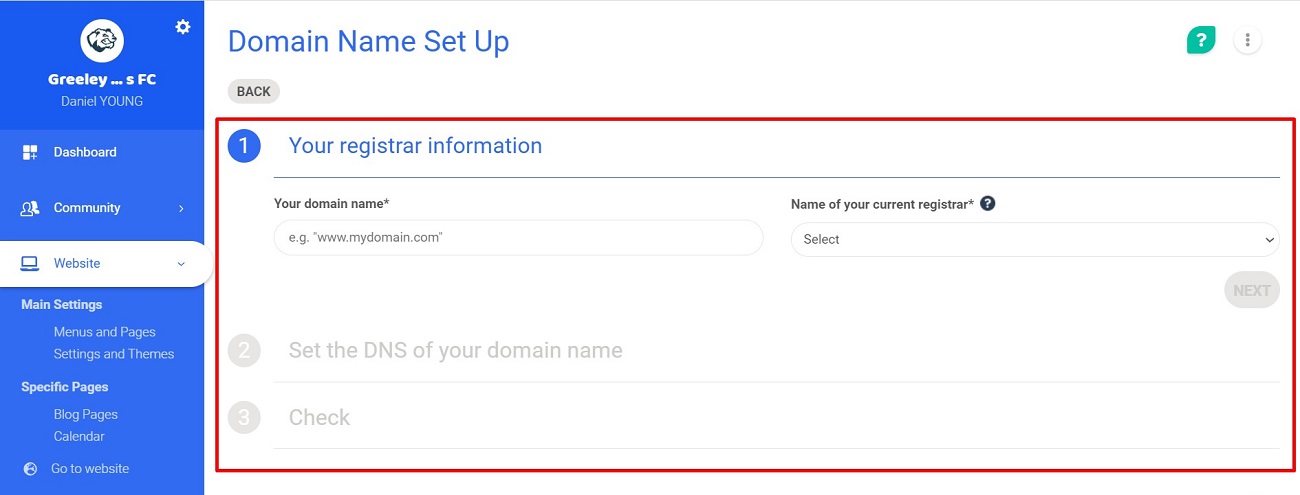The height and width of the screenshot is (495, 1300).
Task: Collapse the Website menu chevron
Action: [x=181, y=264]
